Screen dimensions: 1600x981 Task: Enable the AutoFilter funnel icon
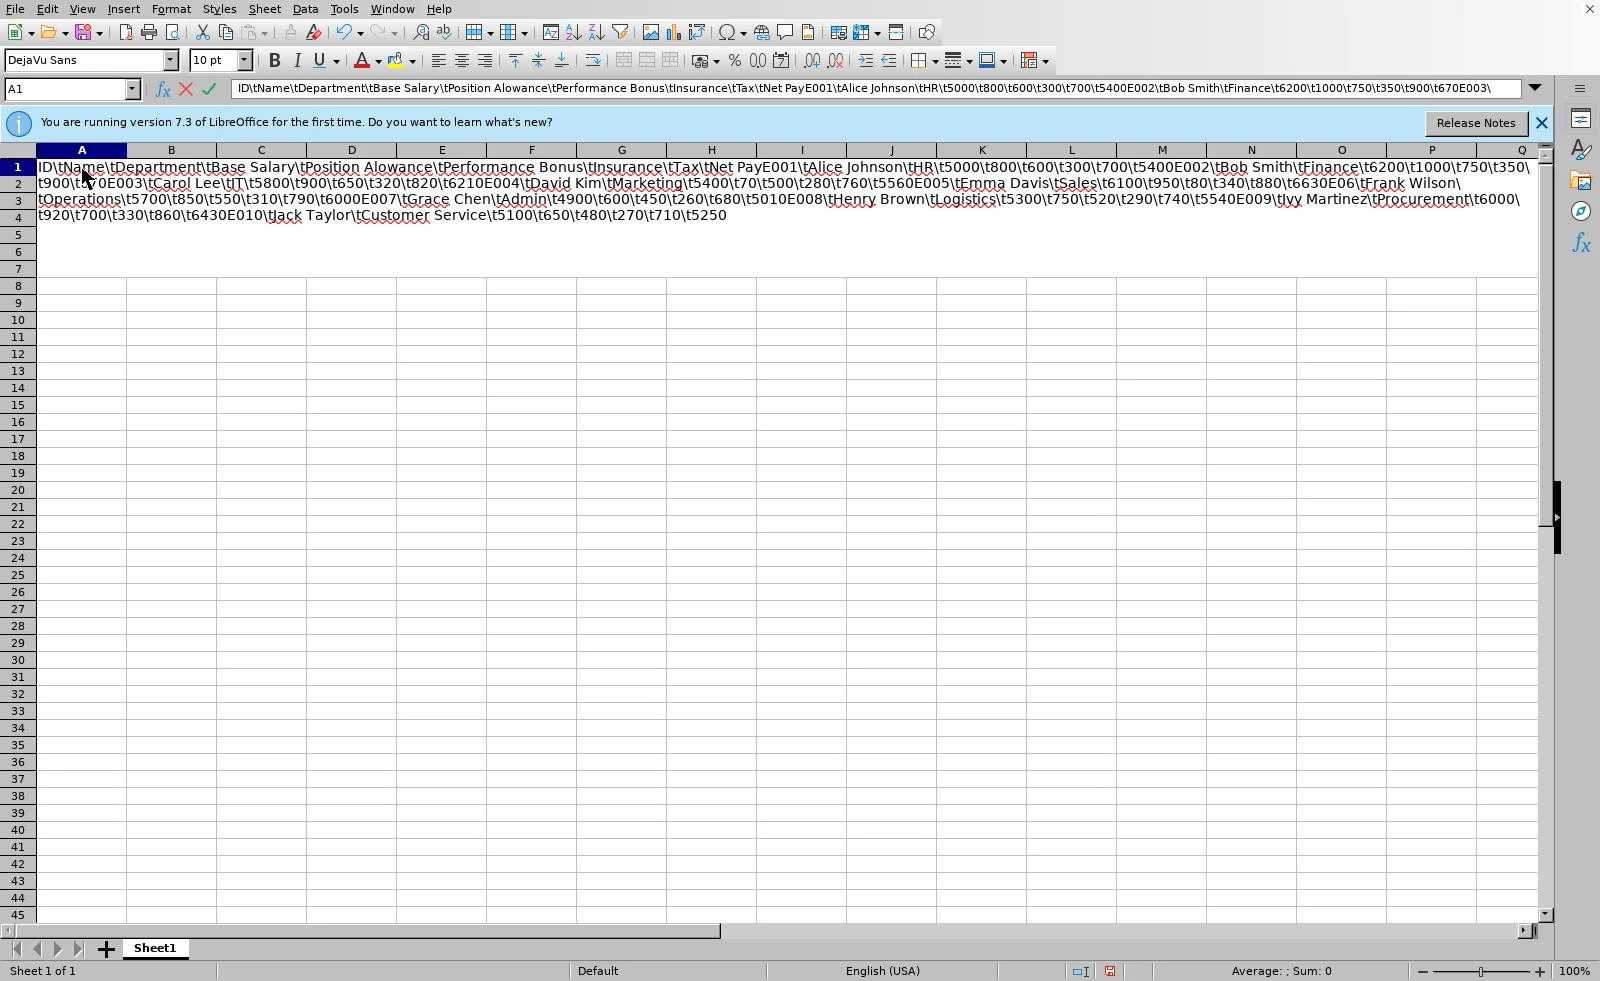620,32
